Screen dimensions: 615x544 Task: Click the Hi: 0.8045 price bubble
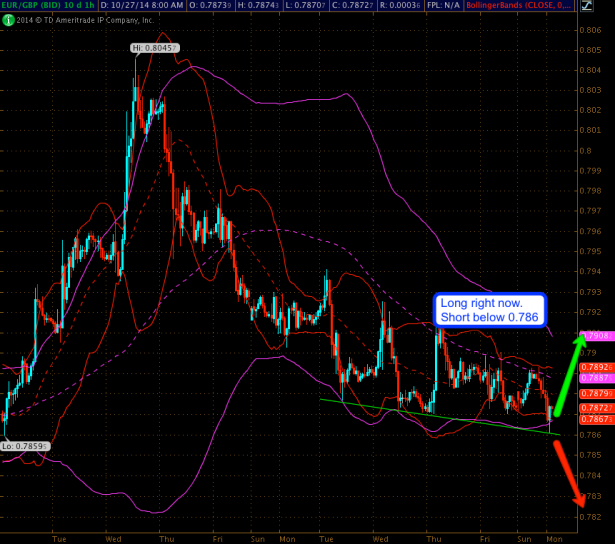[156, 48]
